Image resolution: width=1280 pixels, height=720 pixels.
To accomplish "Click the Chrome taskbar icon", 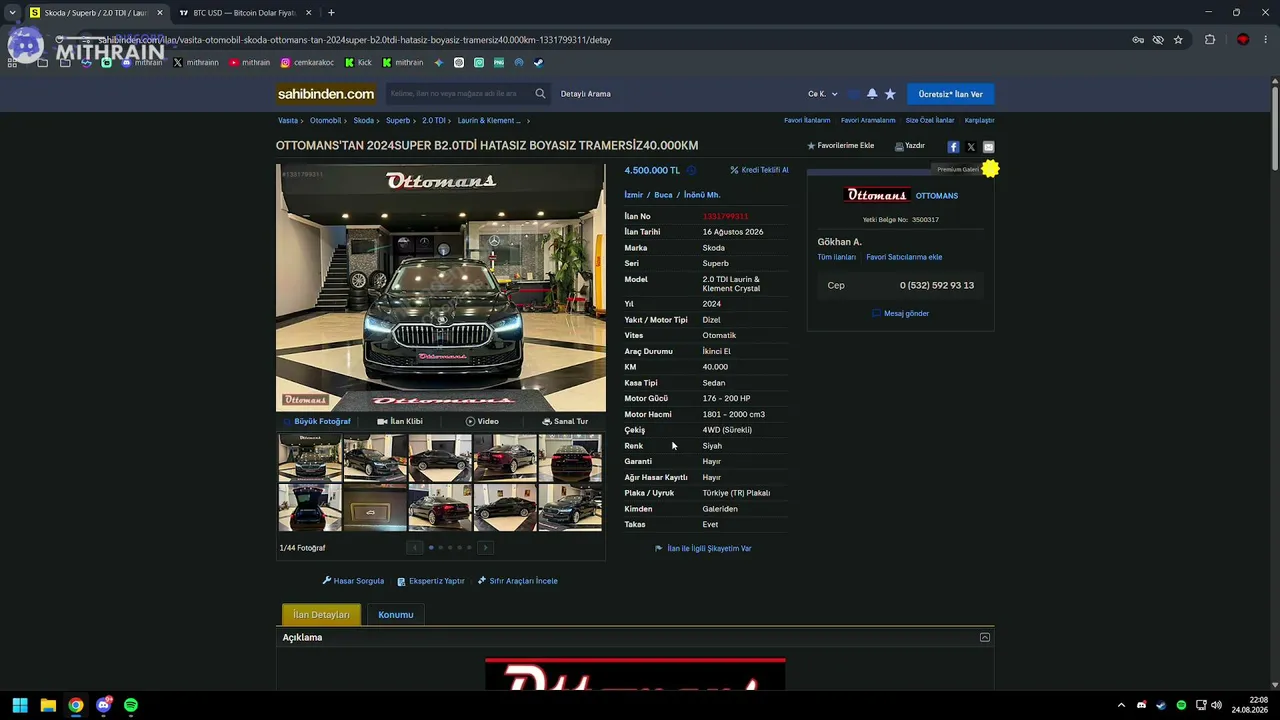I will (x=76, y=705).
